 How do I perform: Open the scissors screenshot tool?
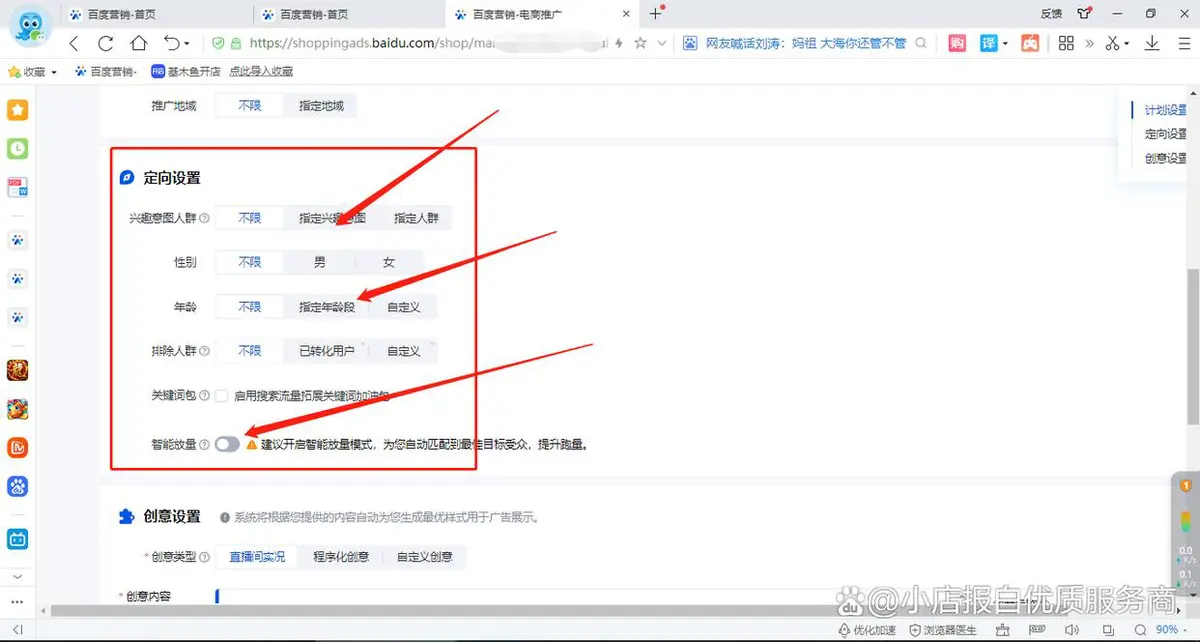(x=1111, y=43)
